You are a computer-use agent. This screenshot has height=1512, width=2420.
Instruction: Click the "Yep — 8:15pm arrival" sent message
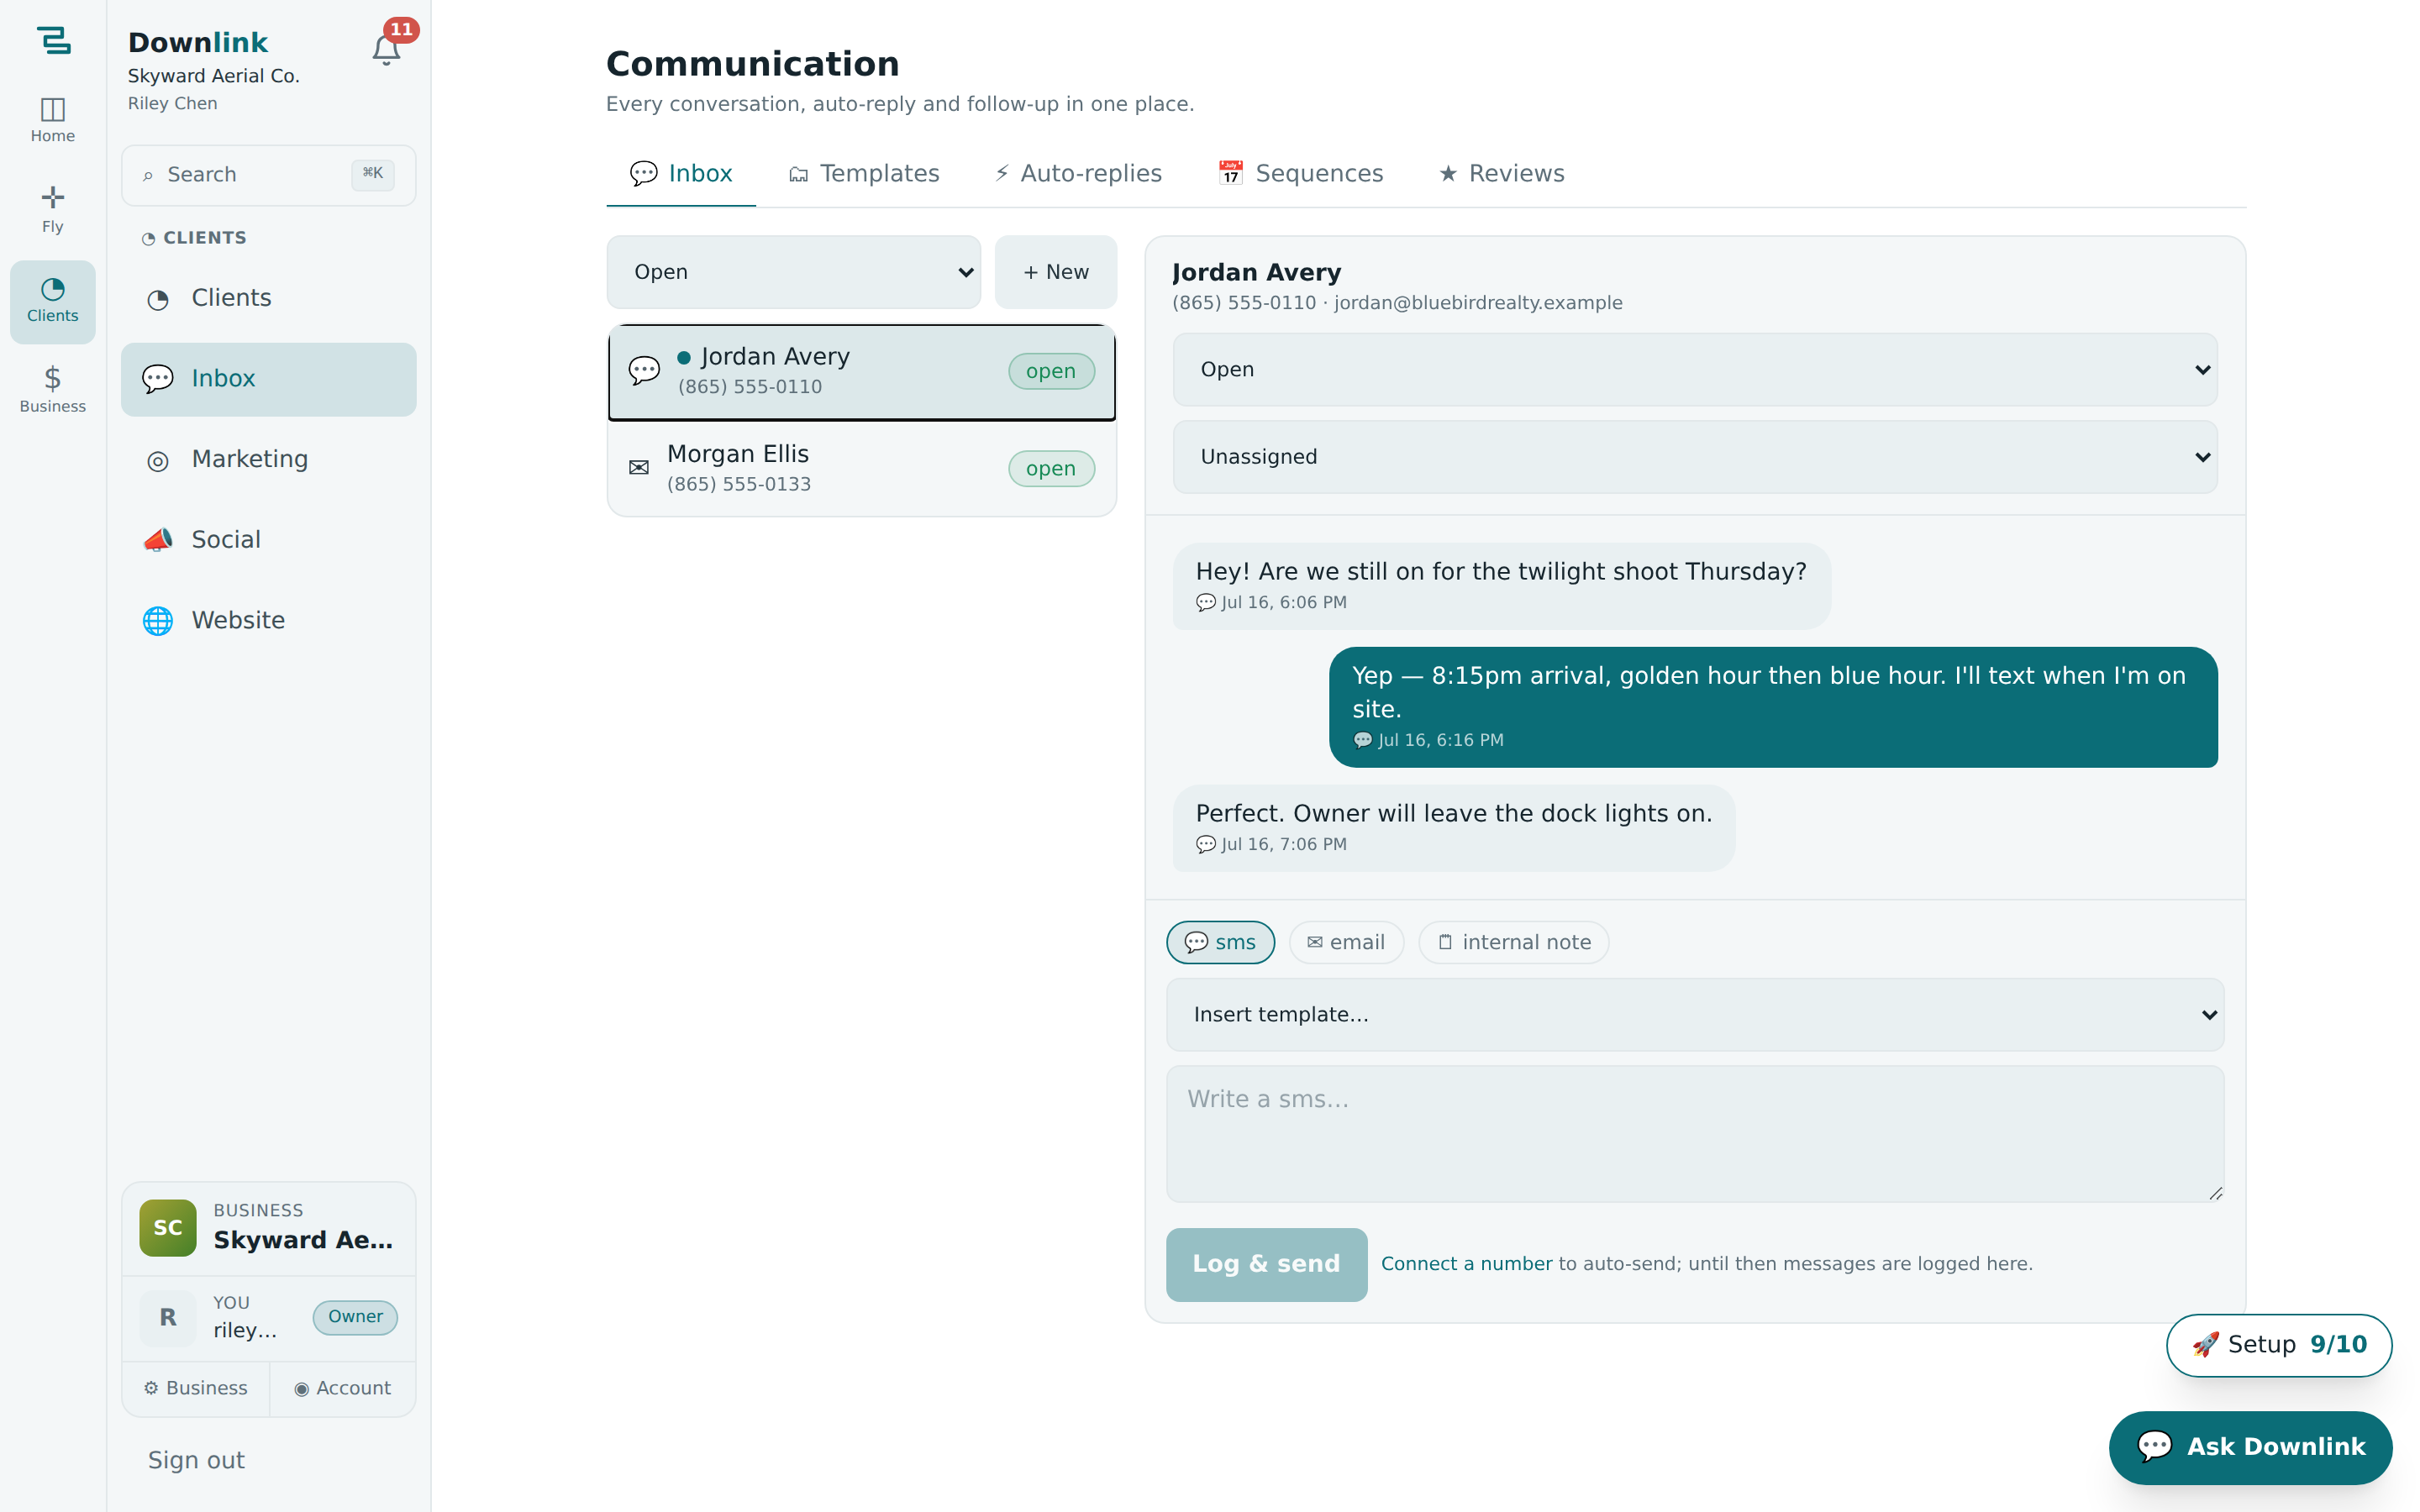[x=1773, y=707]
